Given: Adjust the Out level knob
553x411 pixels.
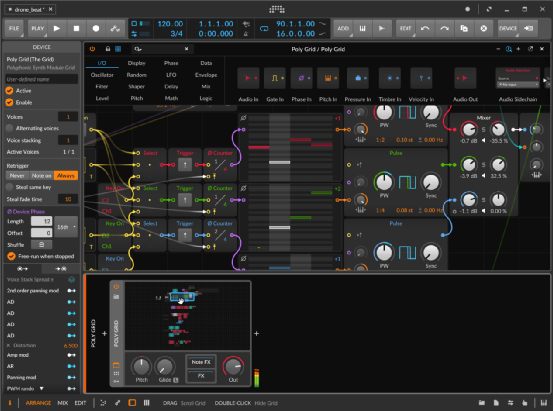Looking at the screenshot, I should [233, 367].
